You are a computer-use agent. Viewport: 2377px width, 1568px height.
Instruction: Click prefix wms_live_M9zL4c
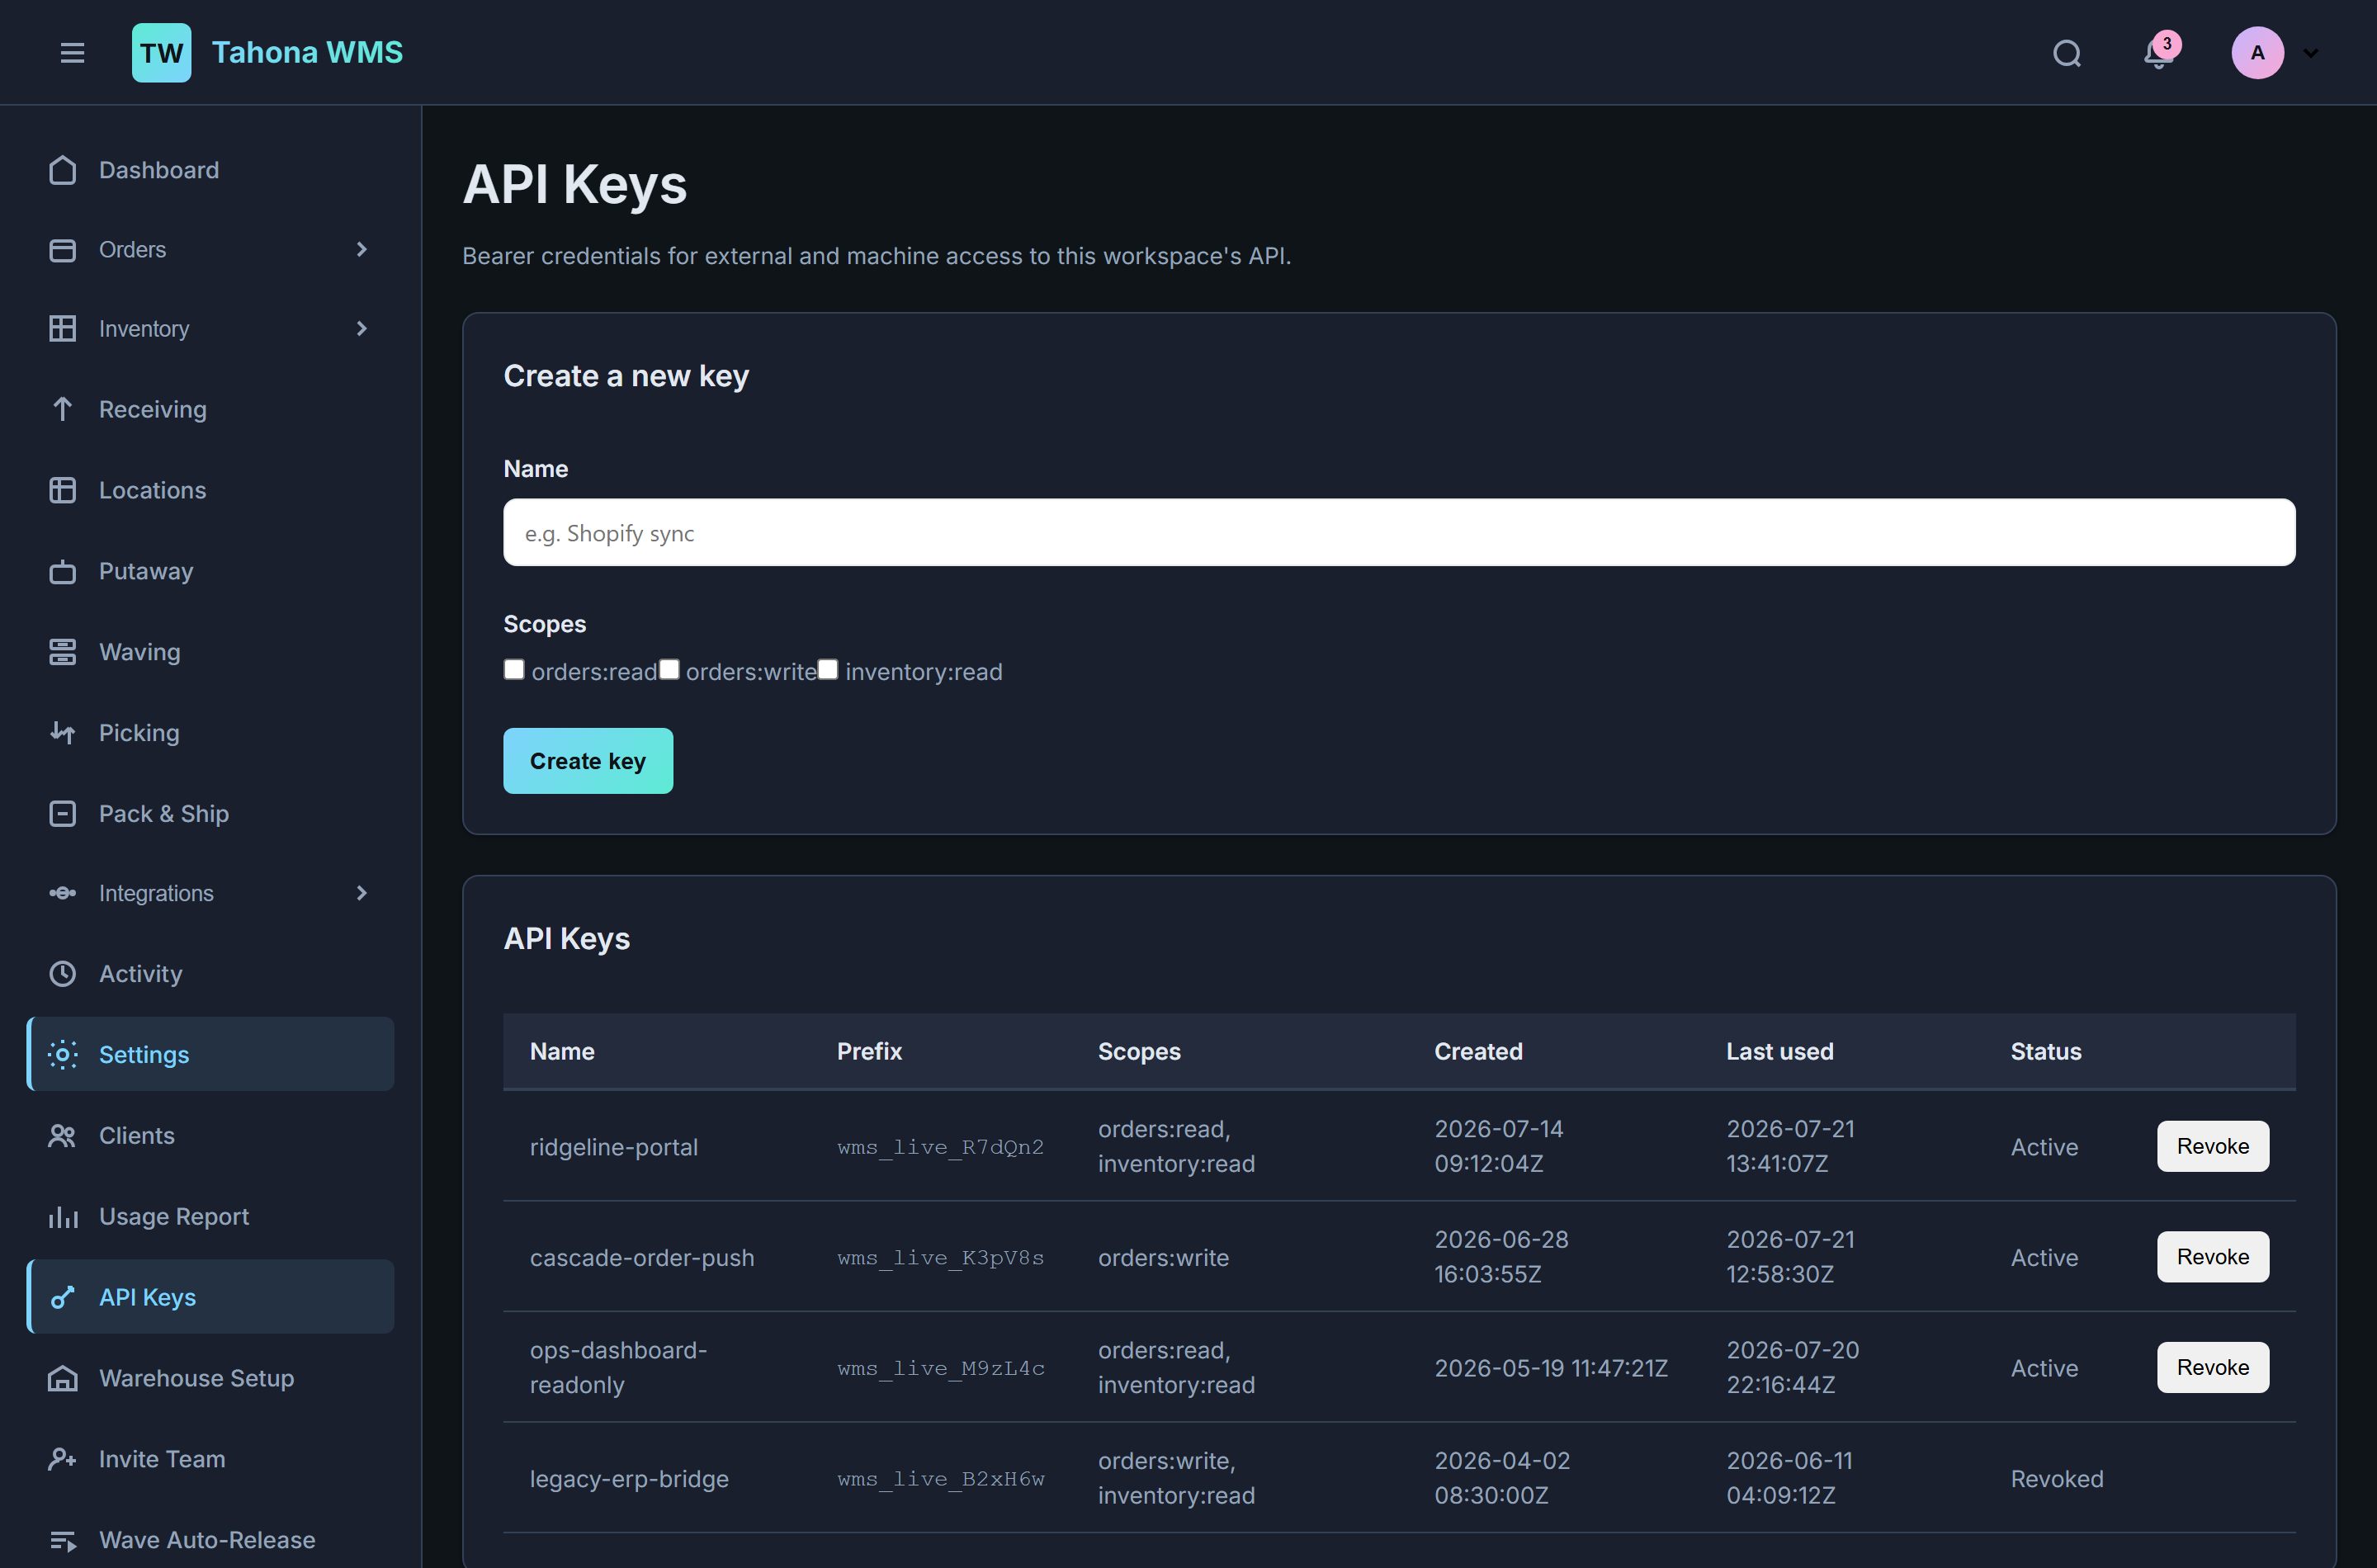tap(941, 1368)
